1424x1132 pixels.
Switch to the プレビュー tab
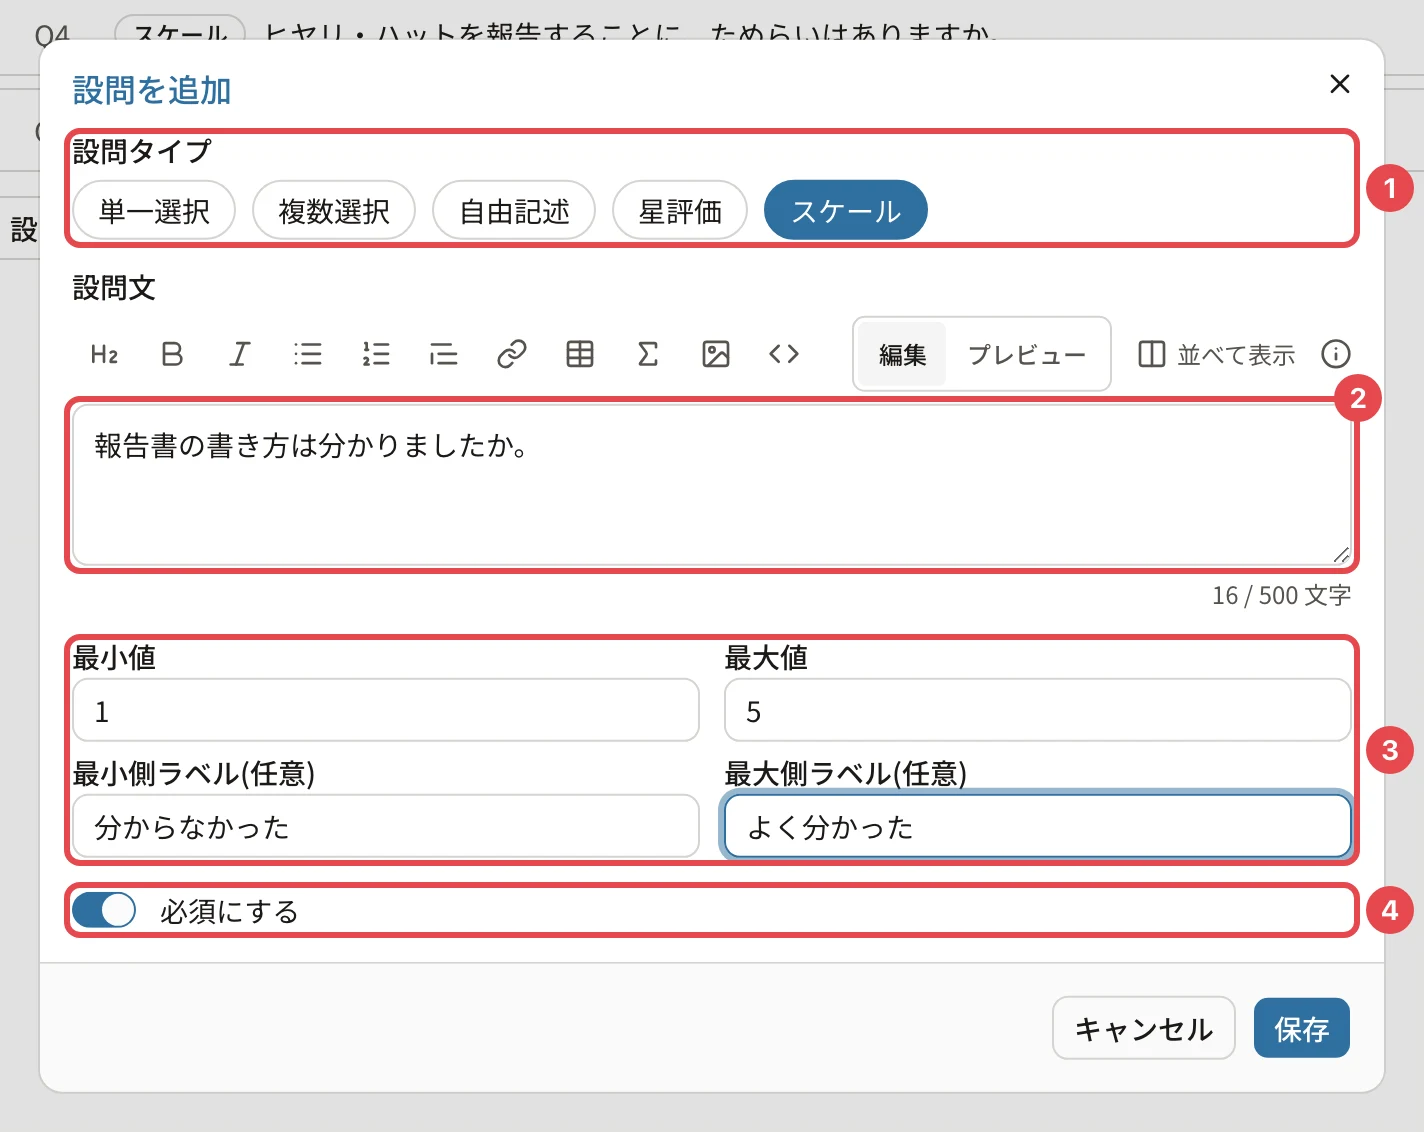point(1027,354)
